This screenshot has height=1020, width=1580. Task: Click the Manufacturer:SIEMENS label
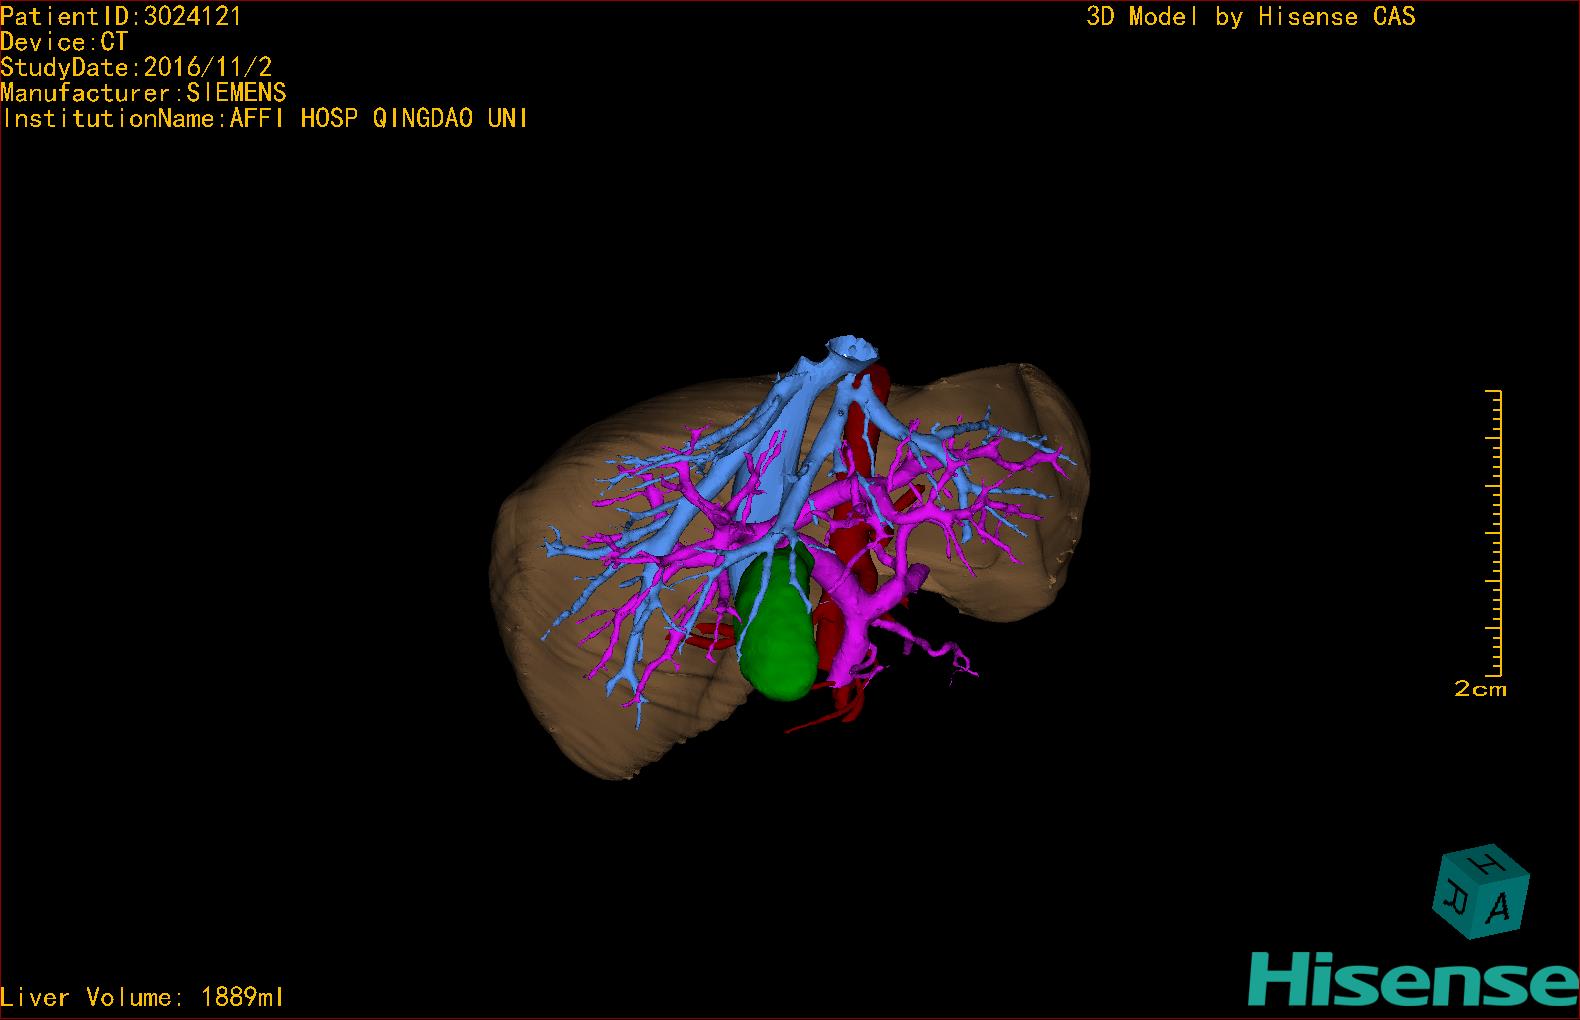click(143, 93)
